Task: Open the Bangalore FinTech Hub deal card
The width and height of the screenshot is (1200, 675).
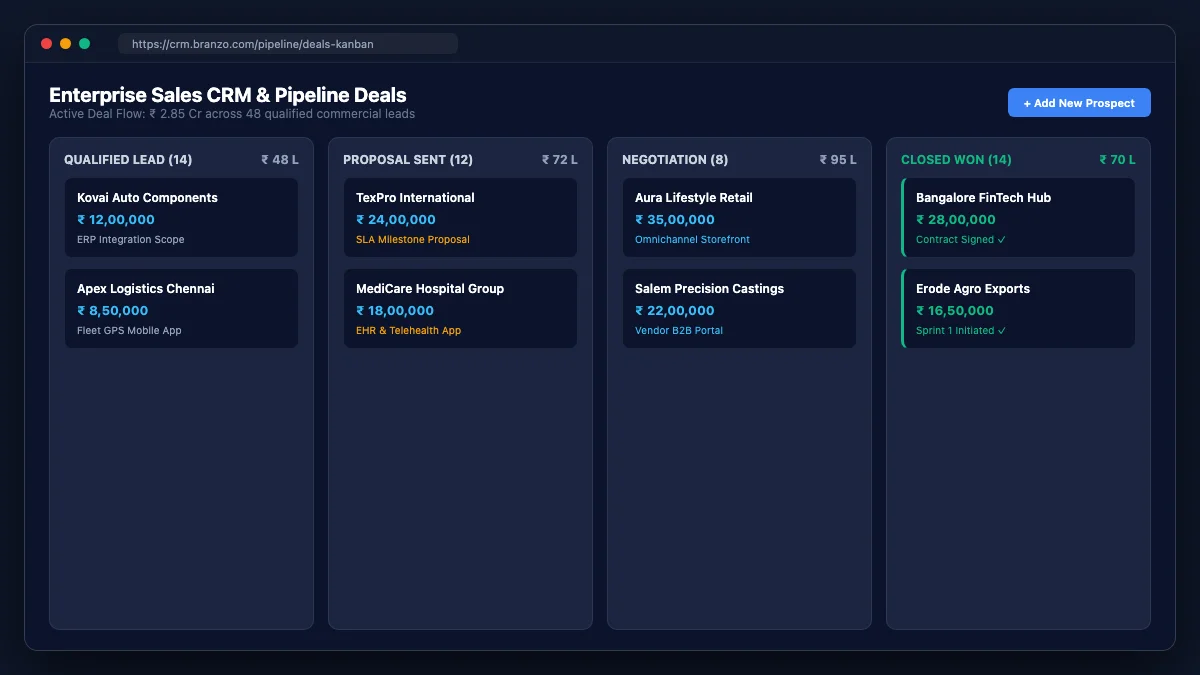Action: (1018, 218)
